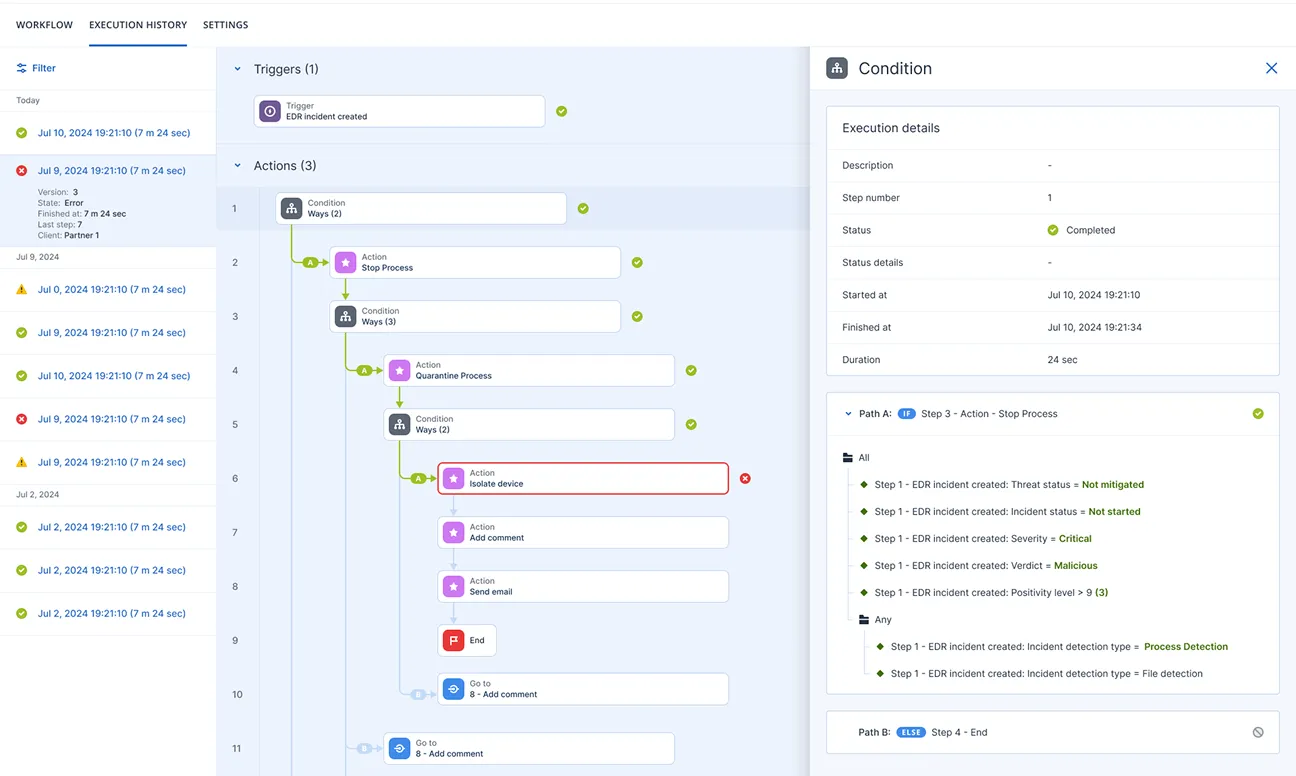
Task: Click the EDR incident created trigger icon
Action: click(270, 111)
